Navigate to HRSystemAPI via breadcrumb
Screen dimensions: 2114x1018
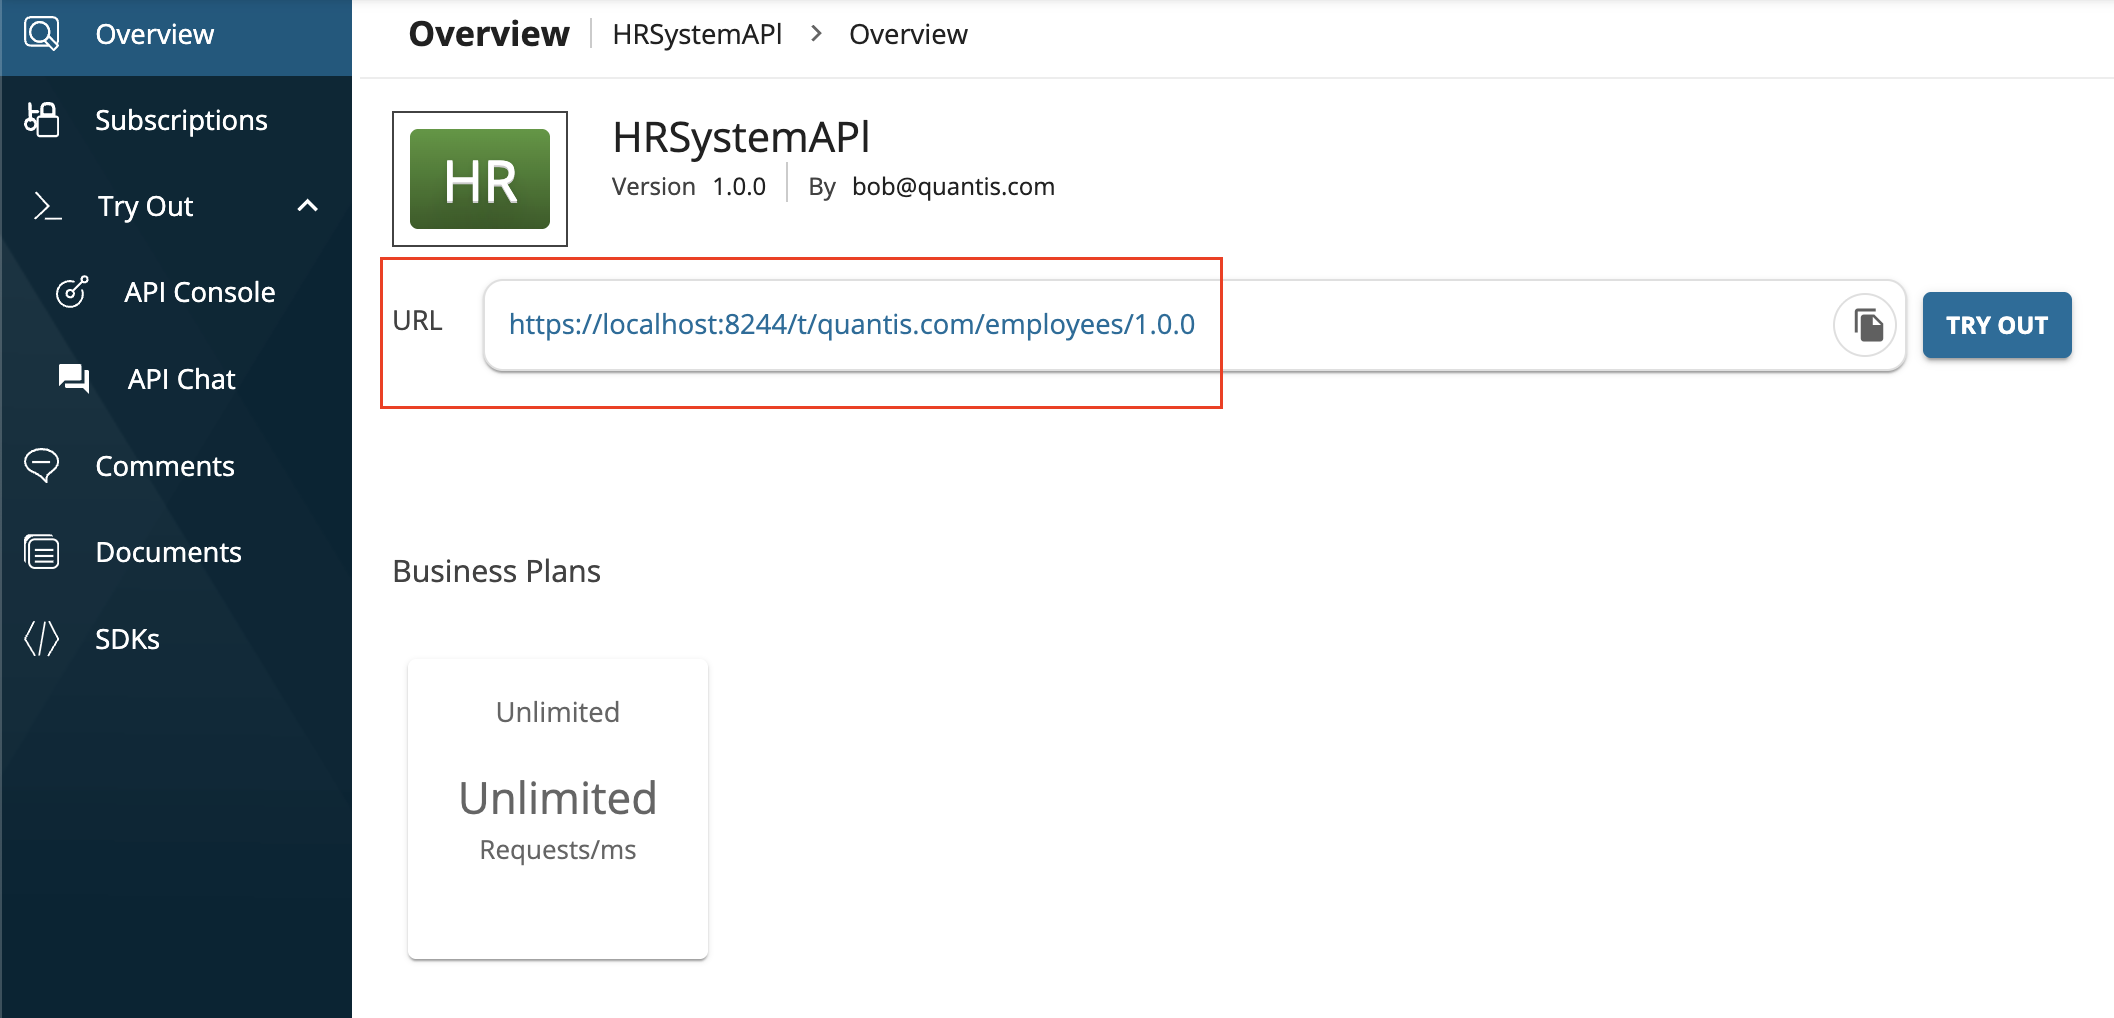[x=697, y=33]
